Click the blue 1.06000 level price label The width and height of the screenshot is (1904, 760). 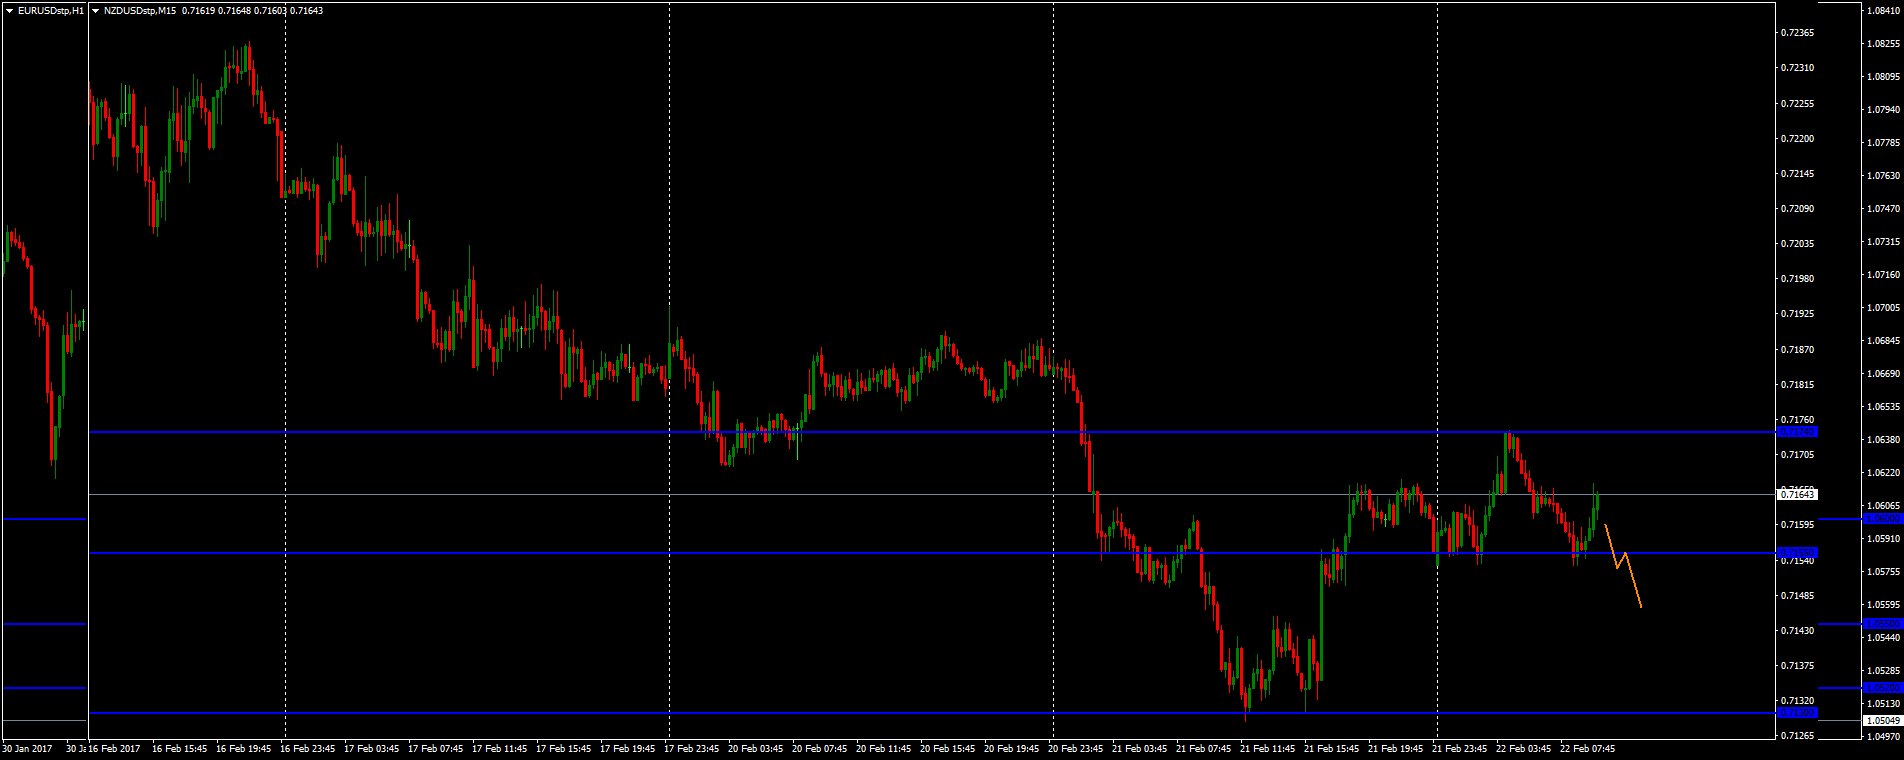click(1882, 518)
